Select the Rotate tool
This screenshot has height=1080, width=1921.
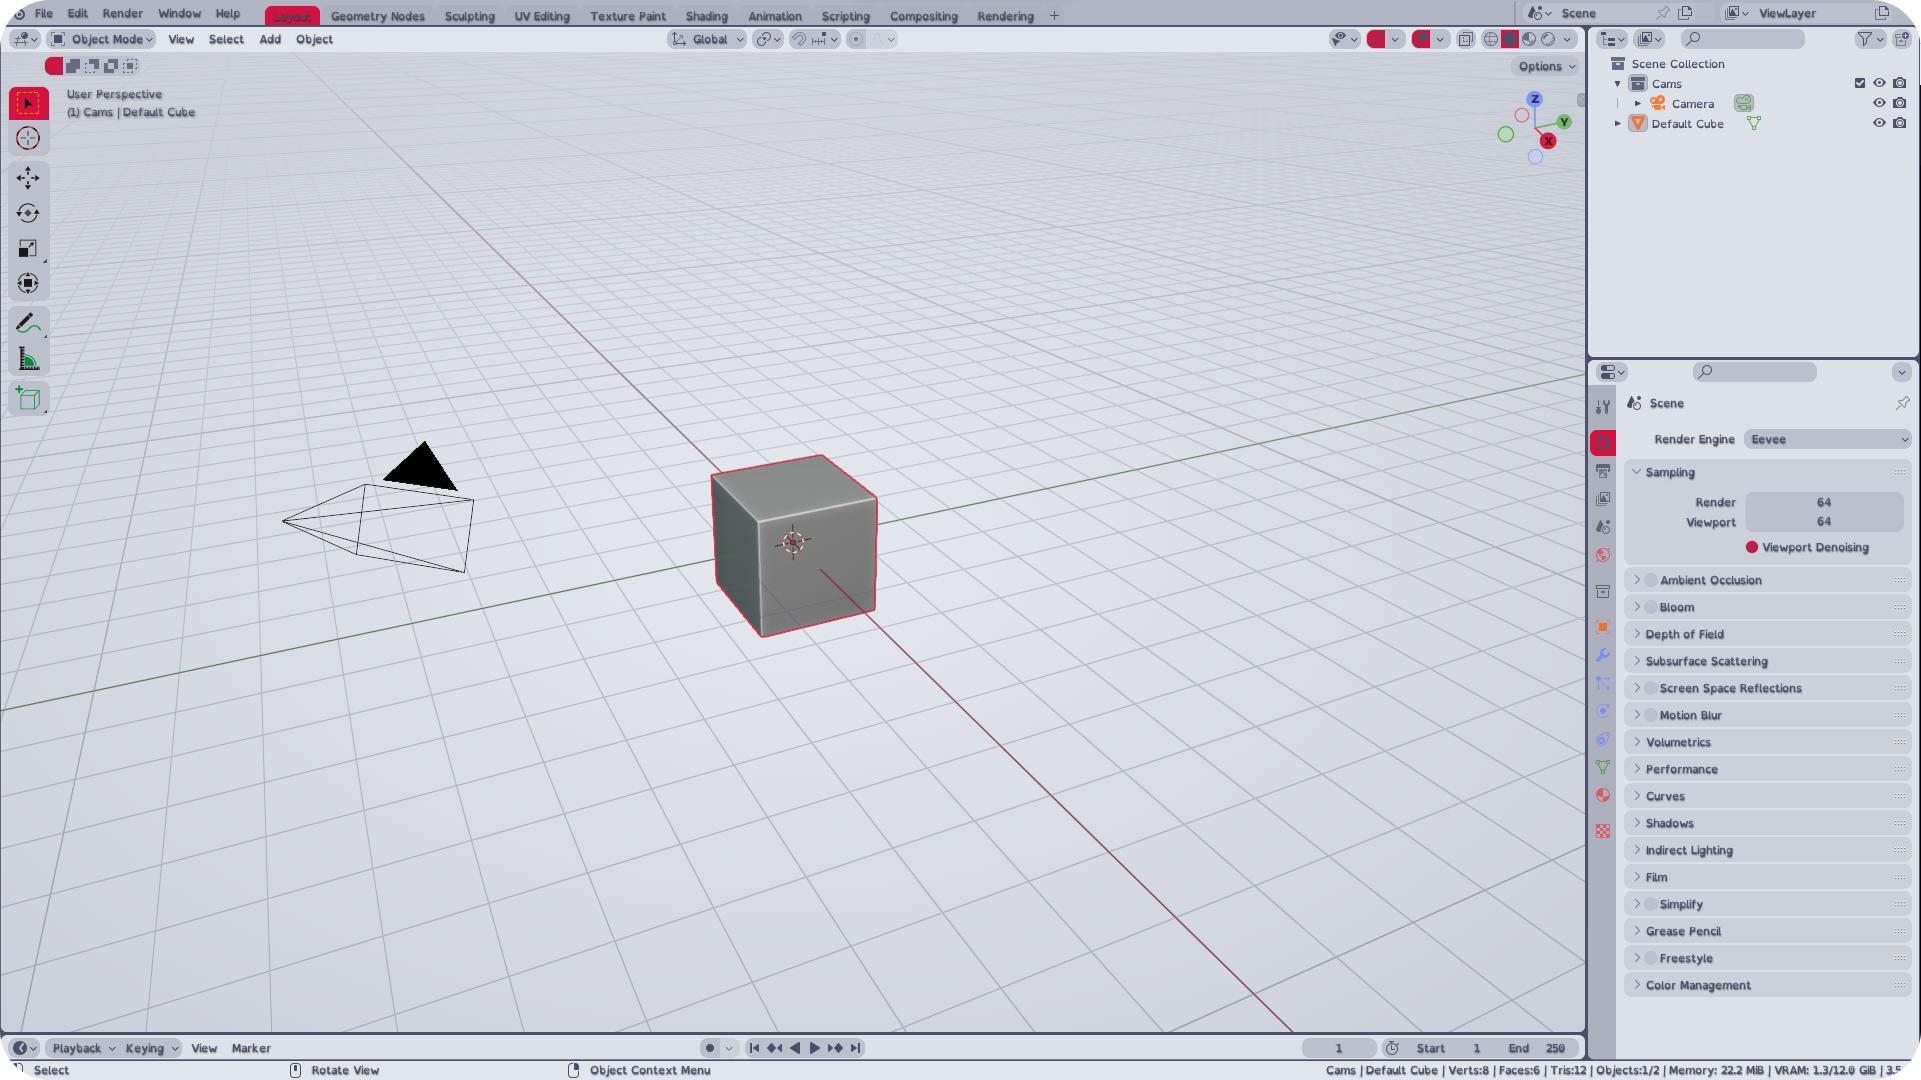point(28,212)
